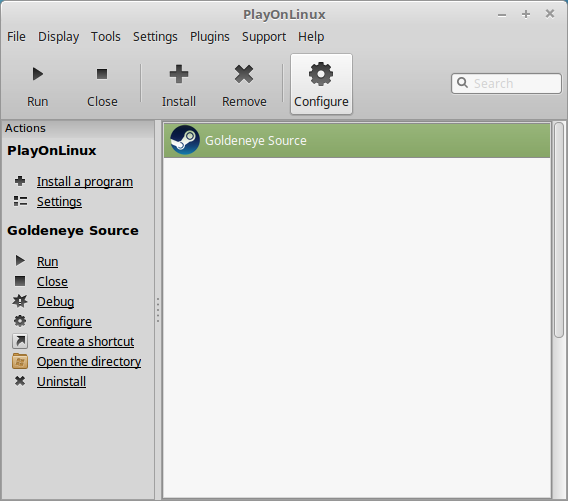
Task: Open the Support menu
Action: [264, 37]
